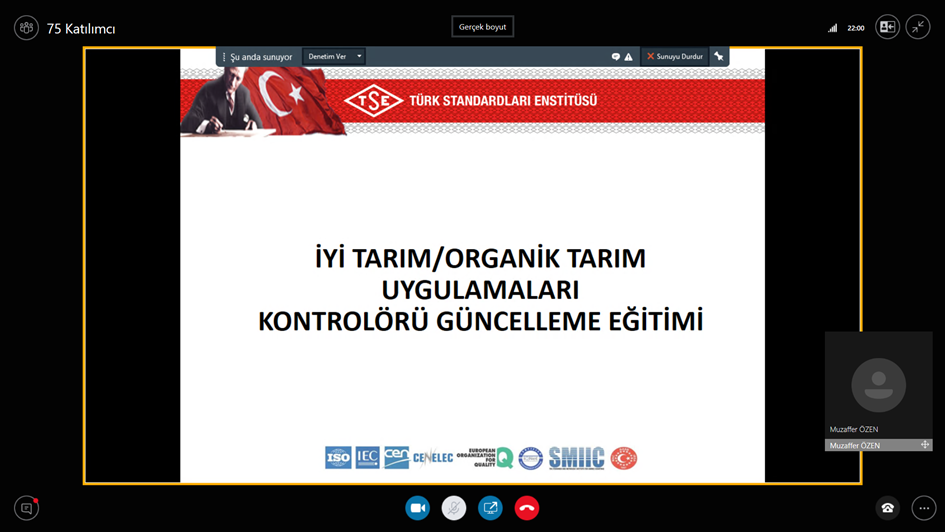Click the 'Gerçek boyut' button
Screen dimensions: 945x532
[x=482, y=27]
